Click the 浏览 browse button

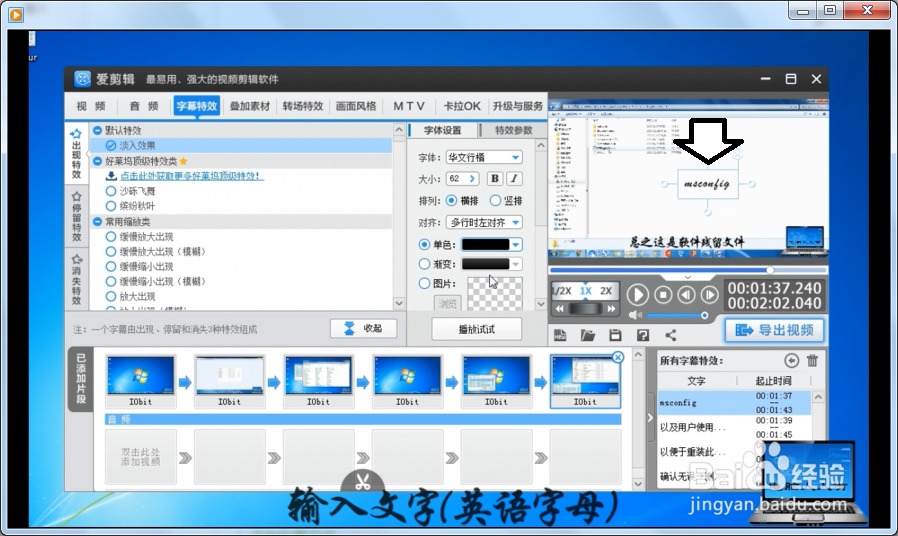click(x=447, y=304)
